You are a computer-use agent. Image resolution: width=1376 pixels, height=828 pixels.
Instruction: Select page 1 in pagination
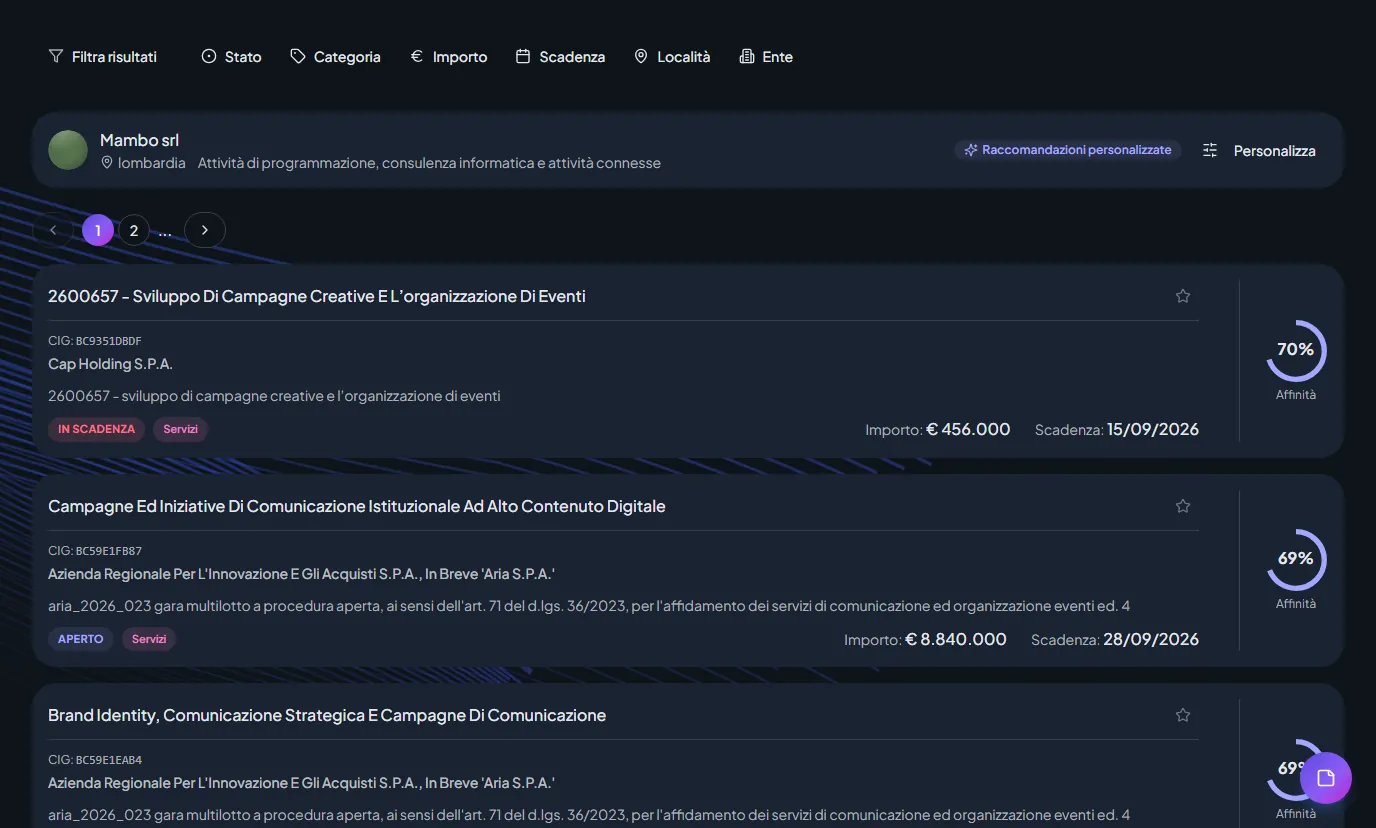pos(98,230)
